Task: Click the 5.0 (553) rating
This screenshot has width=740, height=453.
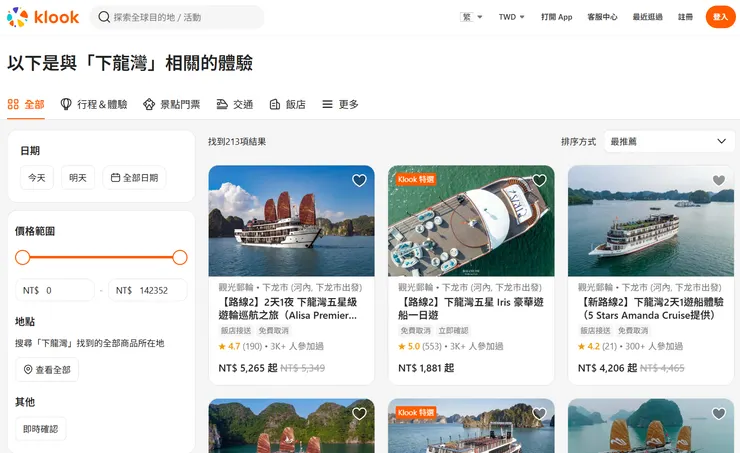Action: (420, 346)
